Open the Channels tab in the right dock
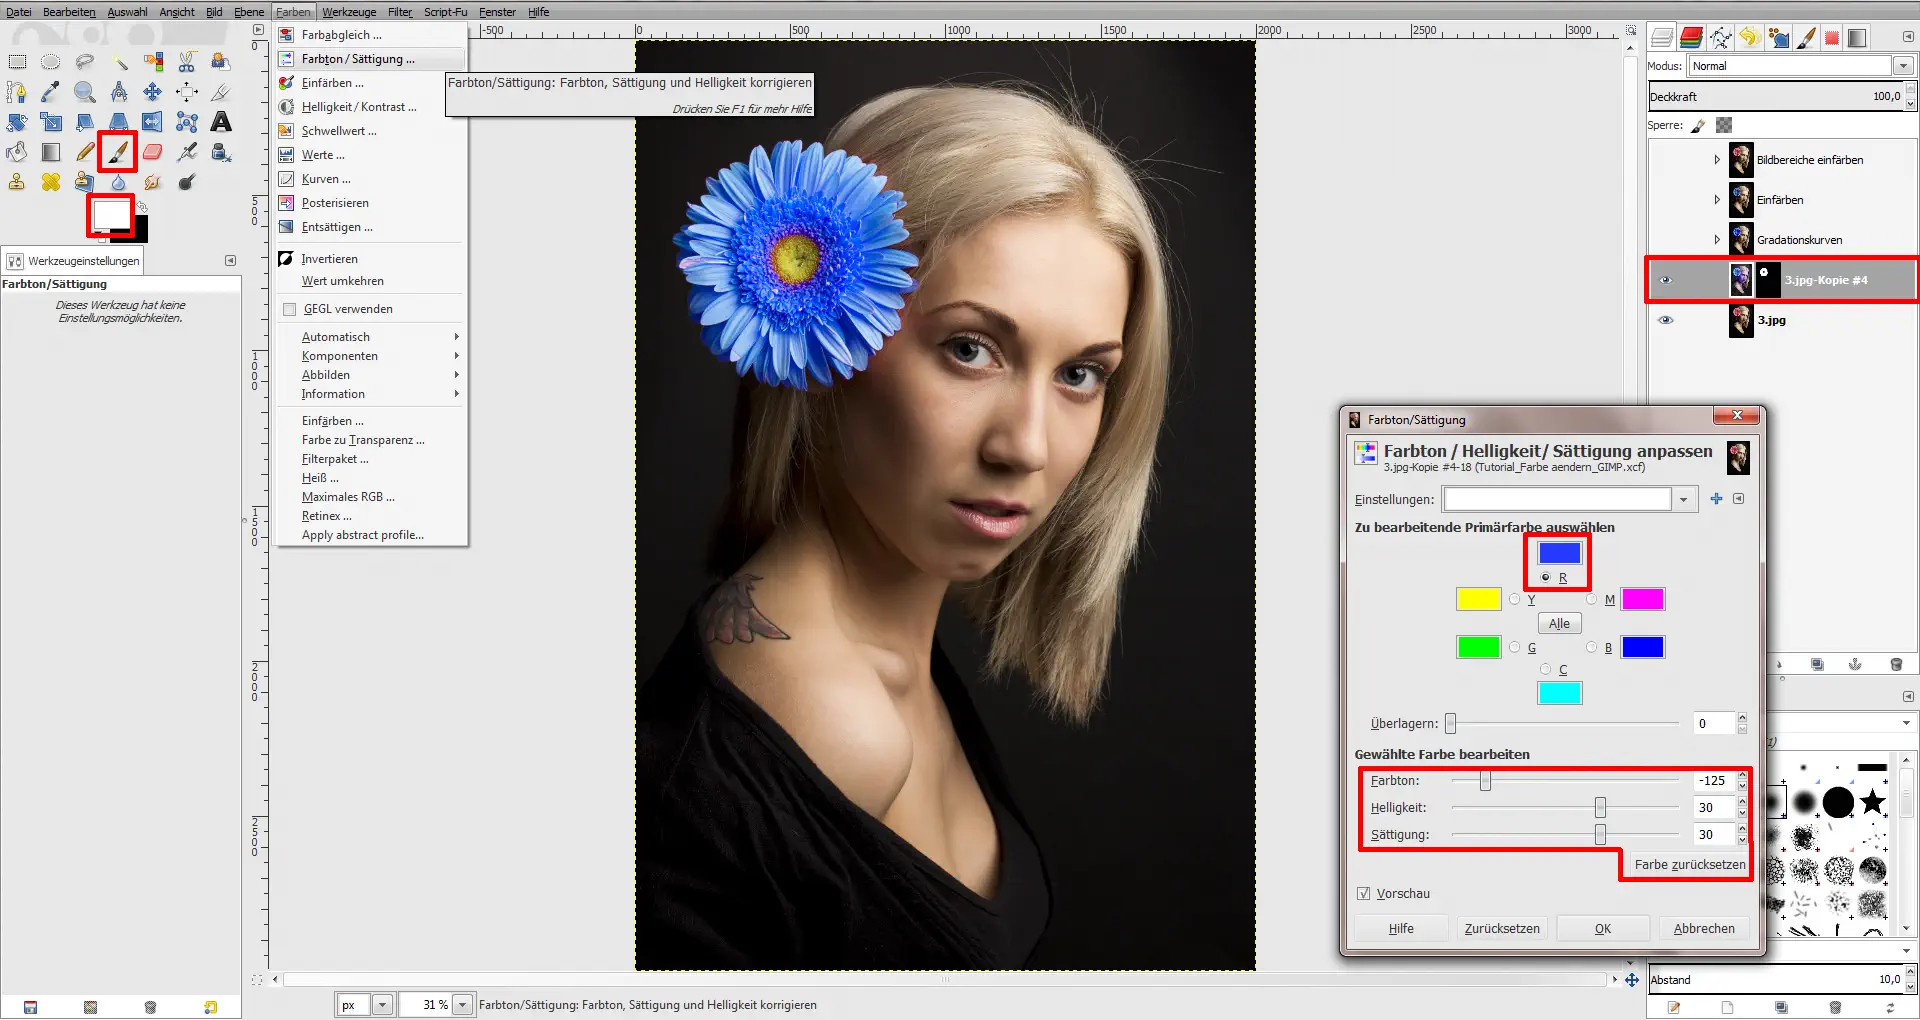 (1692, 37)
